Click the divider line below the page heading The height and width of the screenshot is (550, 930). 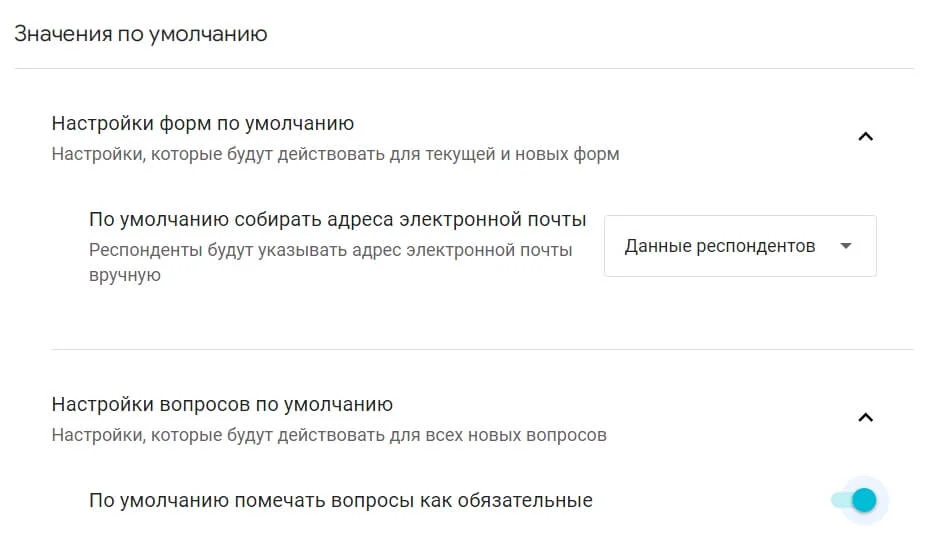464,68
